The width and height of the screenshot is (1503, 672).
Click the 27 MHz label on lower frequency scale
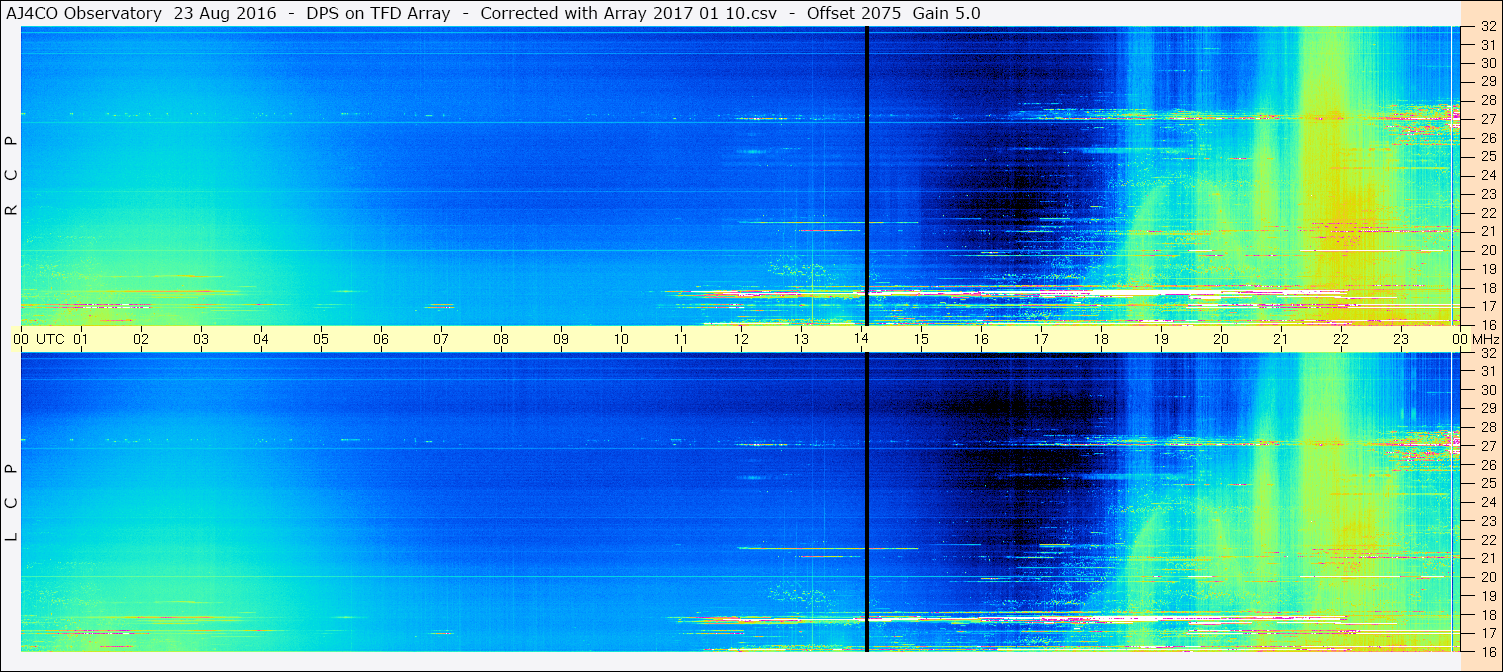[1488, 446]
